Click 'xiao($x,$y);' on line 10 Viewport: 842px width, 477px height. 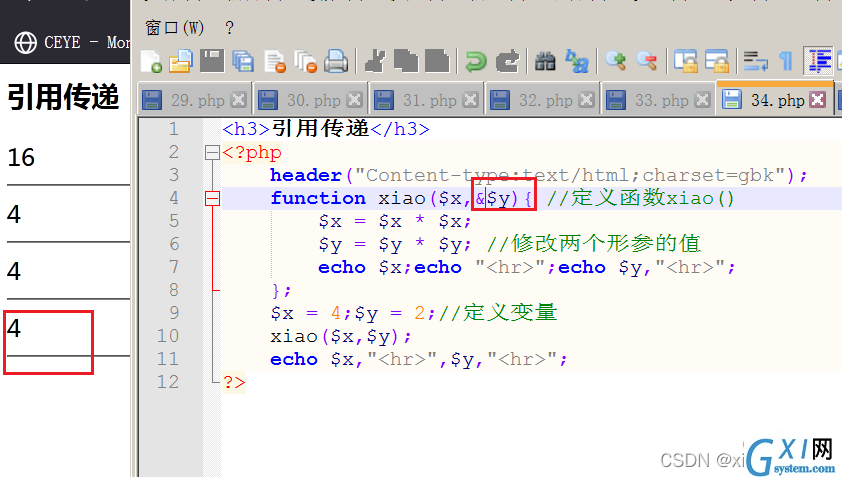coord(340,336)
